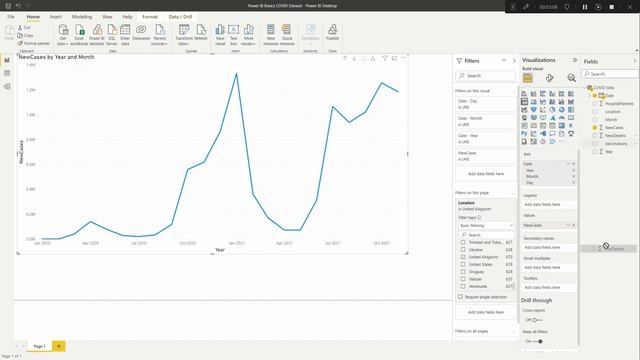Check Ukraine in Location filter

463,249
